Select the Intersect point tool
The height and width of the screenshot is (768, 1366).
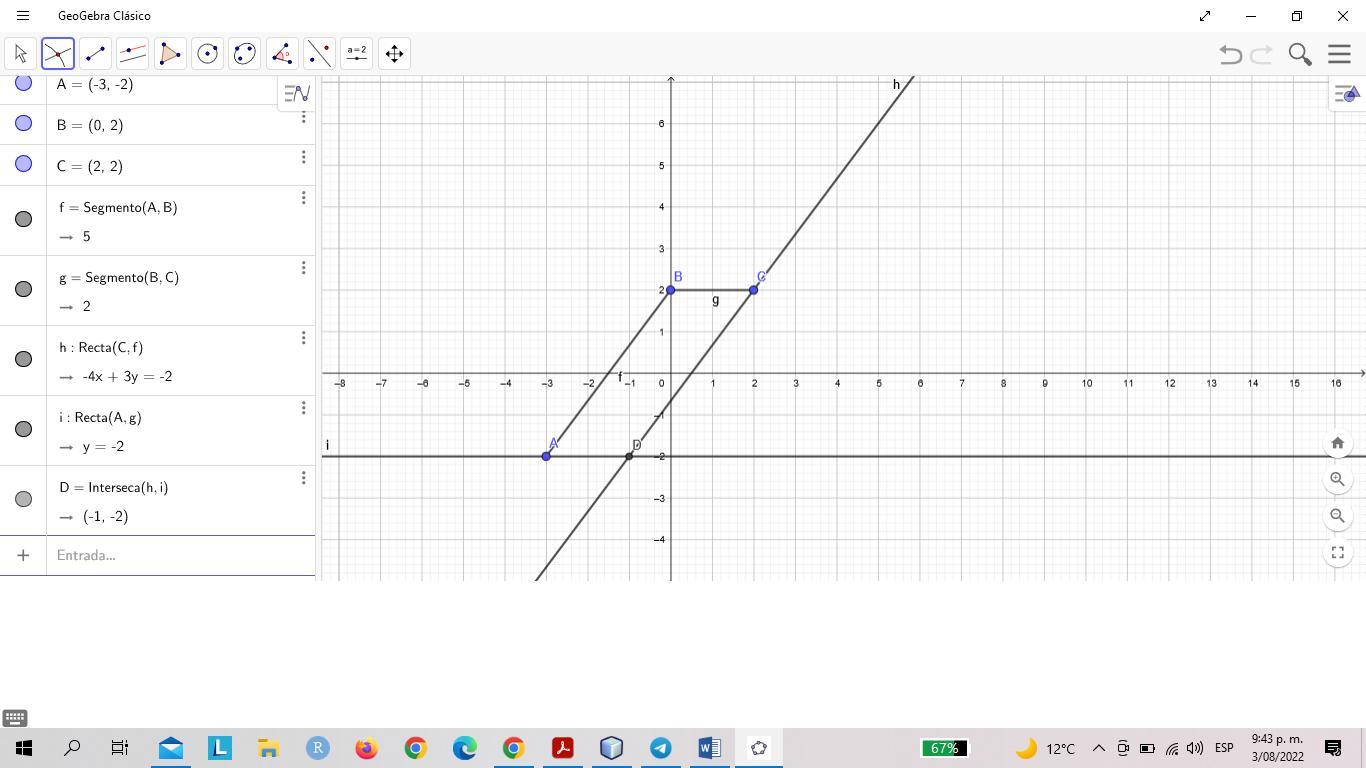coord(58,54)
